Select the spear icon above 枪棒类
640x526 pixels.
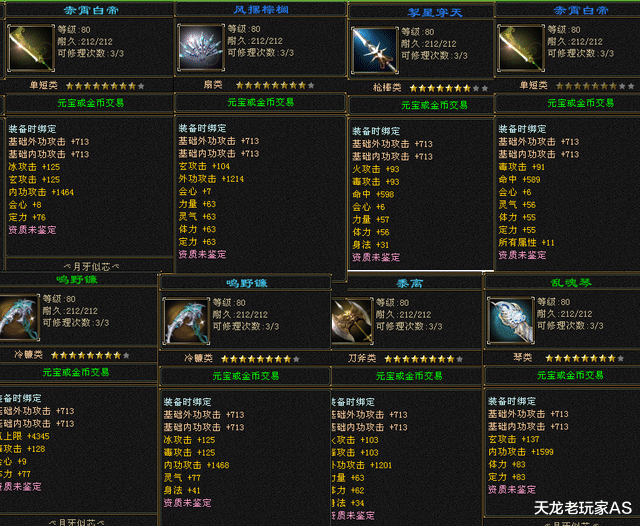(x=375, y=50)
